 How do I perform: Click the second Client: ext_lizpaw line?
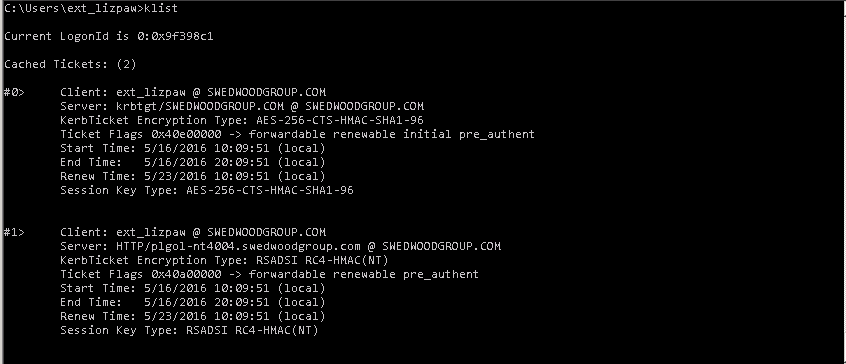tap(193, 232)
